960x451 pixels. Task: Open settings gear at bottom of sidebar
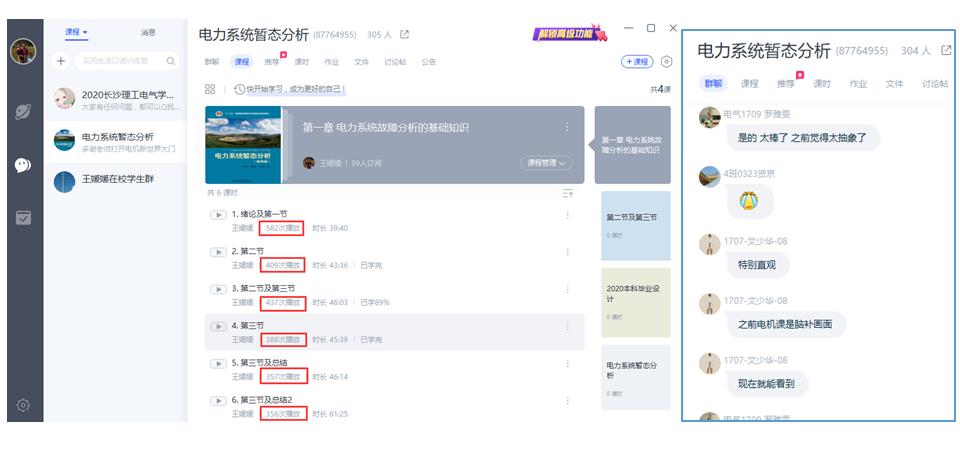pos(23,405)
